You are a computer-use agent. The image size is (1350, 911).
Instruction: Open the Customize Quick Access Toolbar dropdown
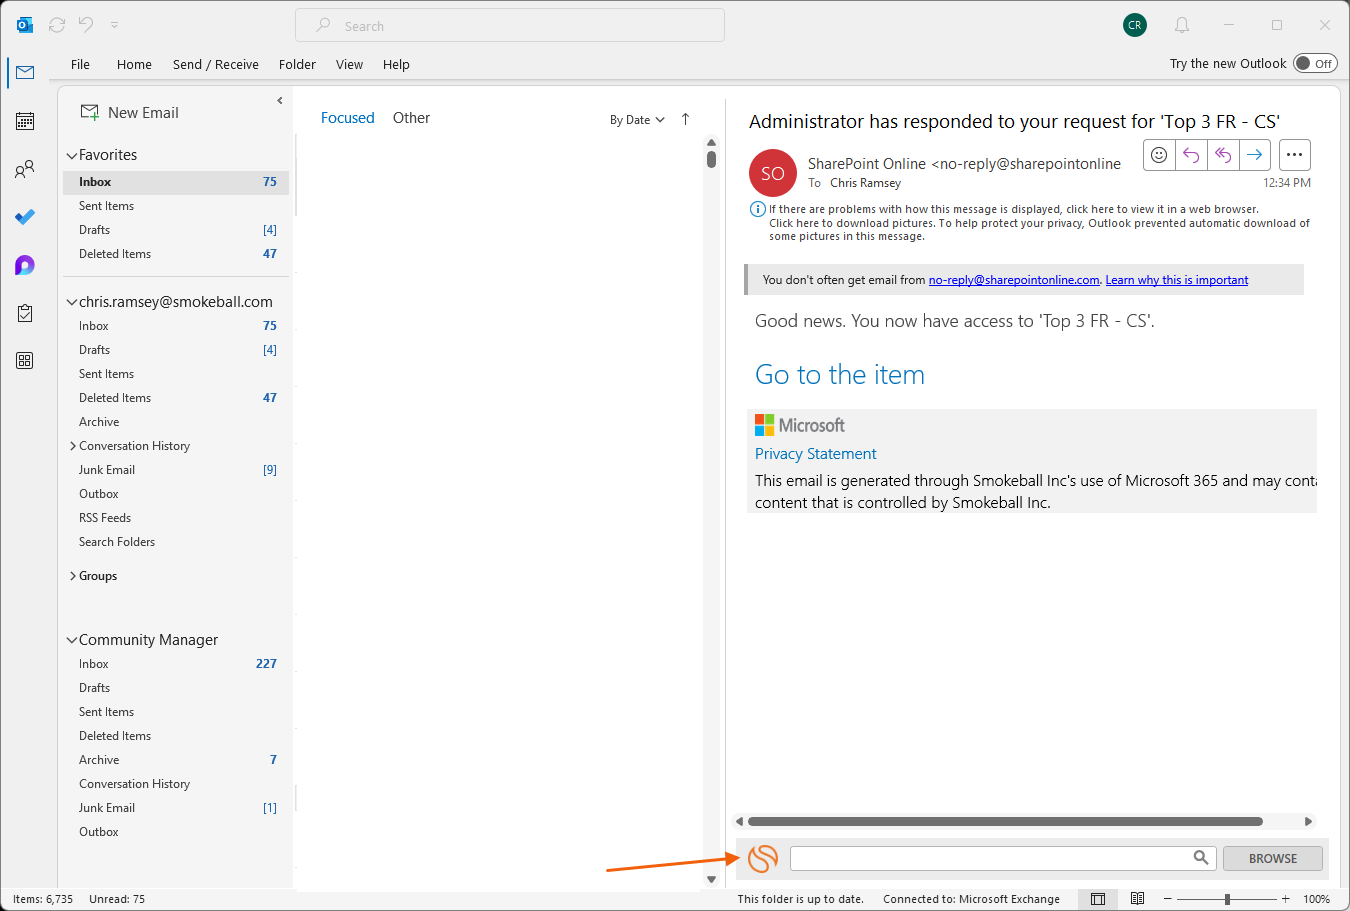pos(114,25)
